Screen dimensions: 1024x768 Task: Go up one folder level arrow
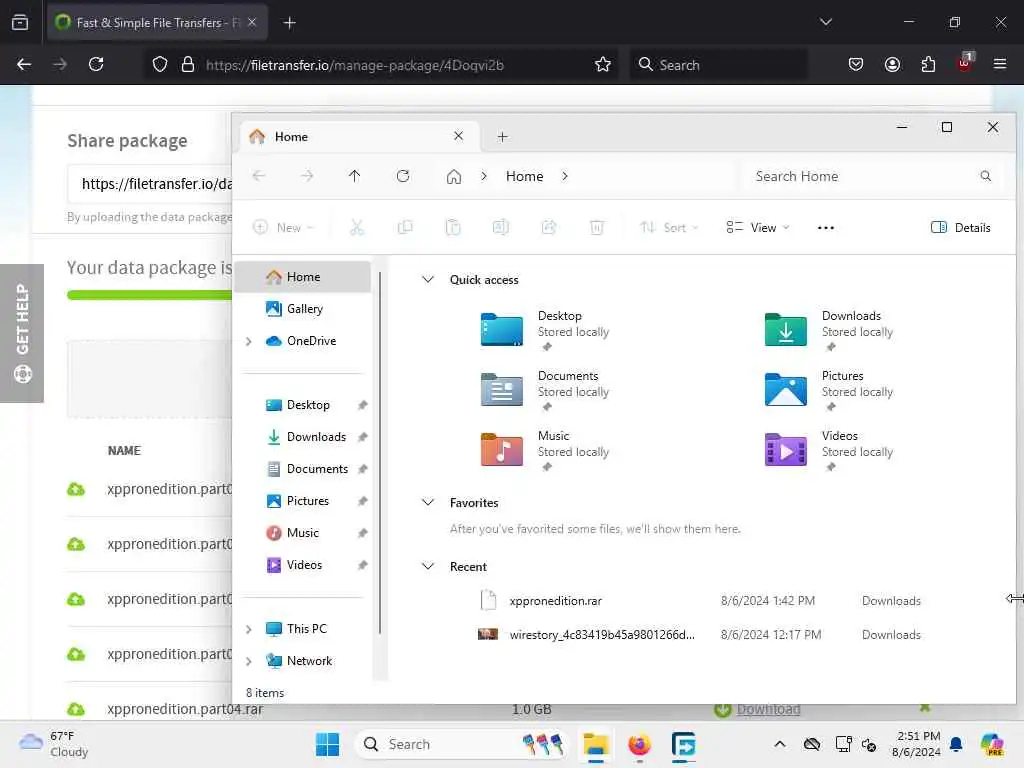click(x=355, y=176)
